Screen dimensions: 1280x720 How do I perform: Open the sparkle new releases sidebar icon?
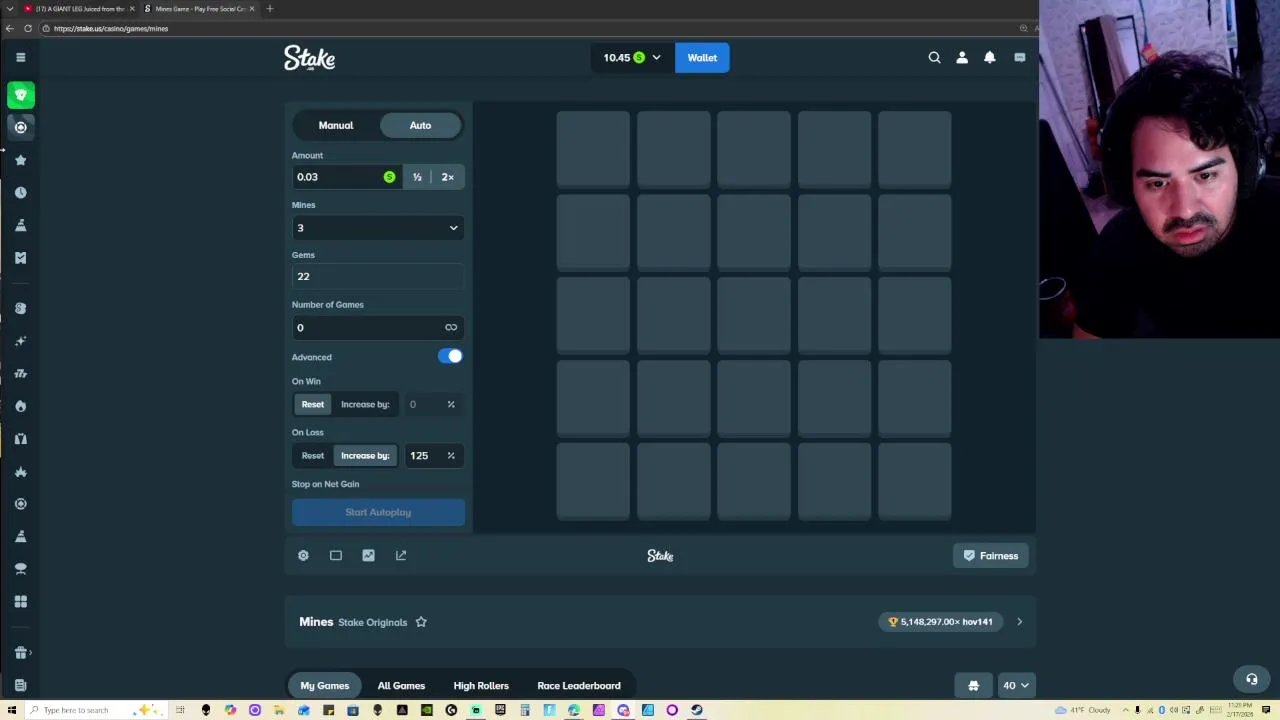click(20, 341)
